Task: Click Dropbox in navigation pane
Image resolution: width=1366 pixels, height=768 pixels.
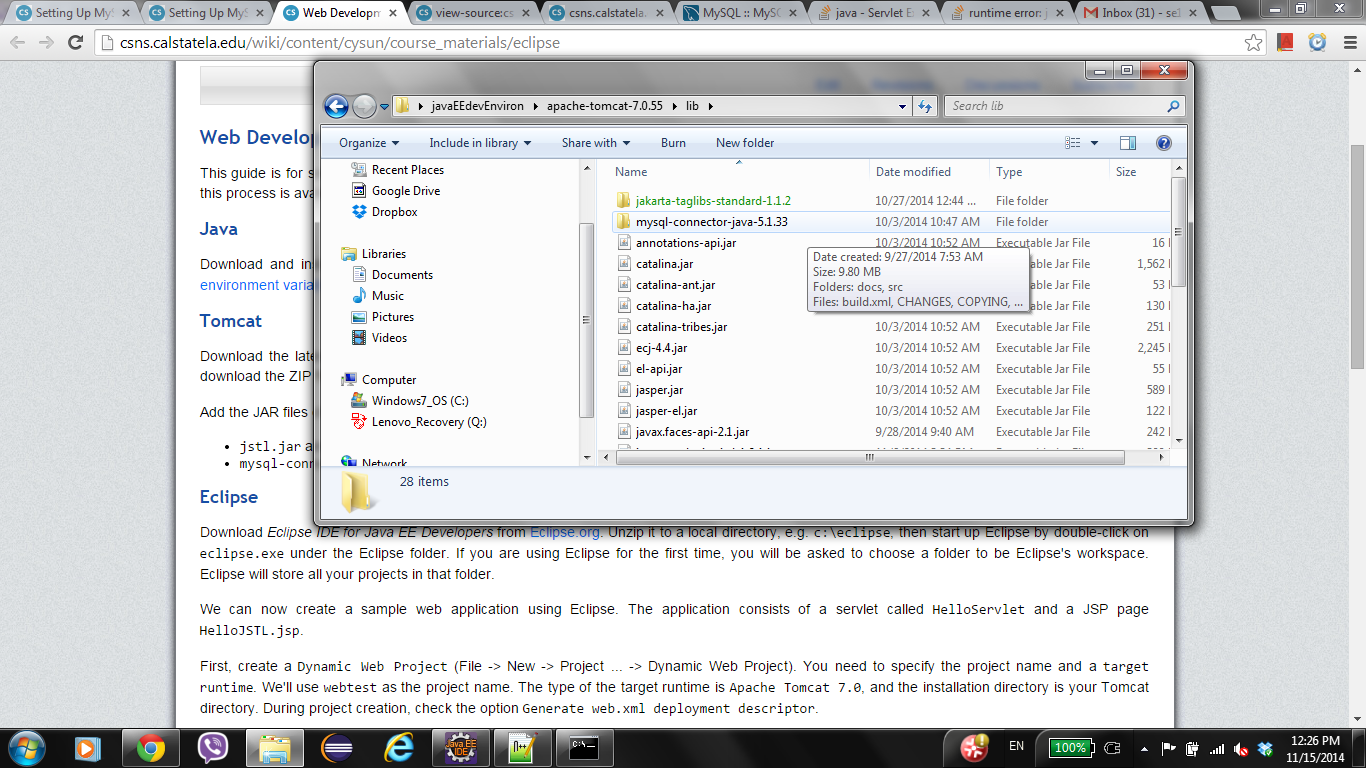Action: (394, 212)
